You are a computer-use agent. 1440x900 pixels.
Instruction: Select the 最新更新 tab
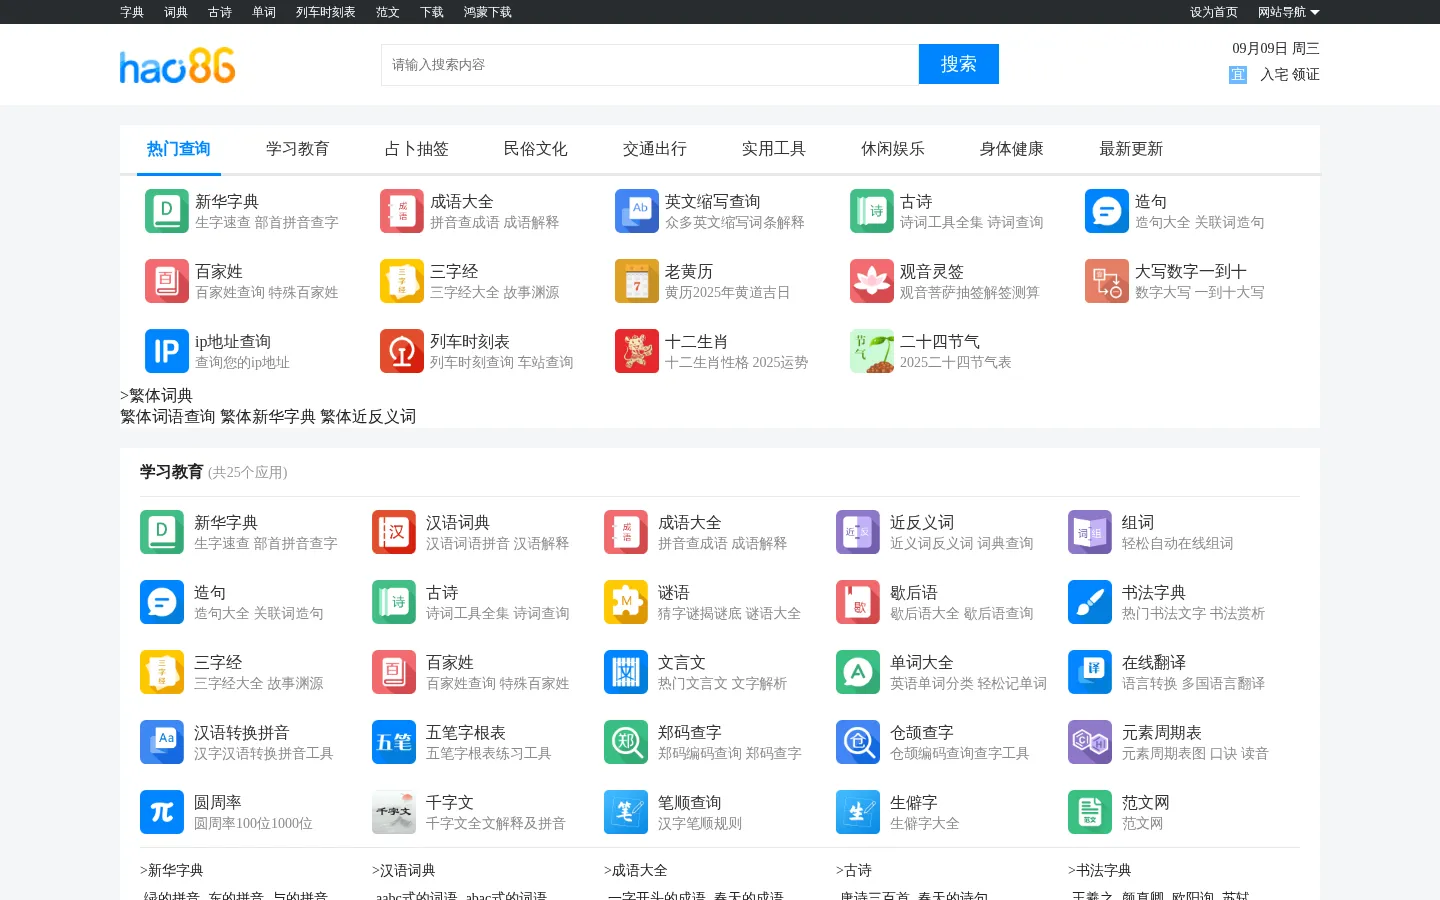tap(1130, 149)
